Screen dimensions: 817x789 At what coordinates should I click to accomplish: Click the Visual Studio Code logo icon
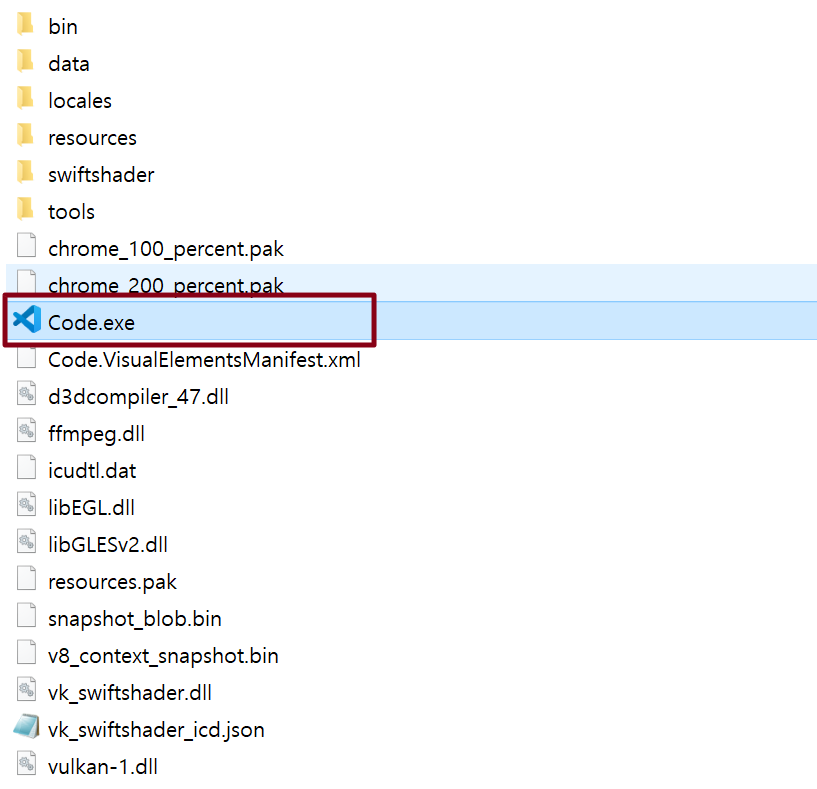[x=27, y=319]
